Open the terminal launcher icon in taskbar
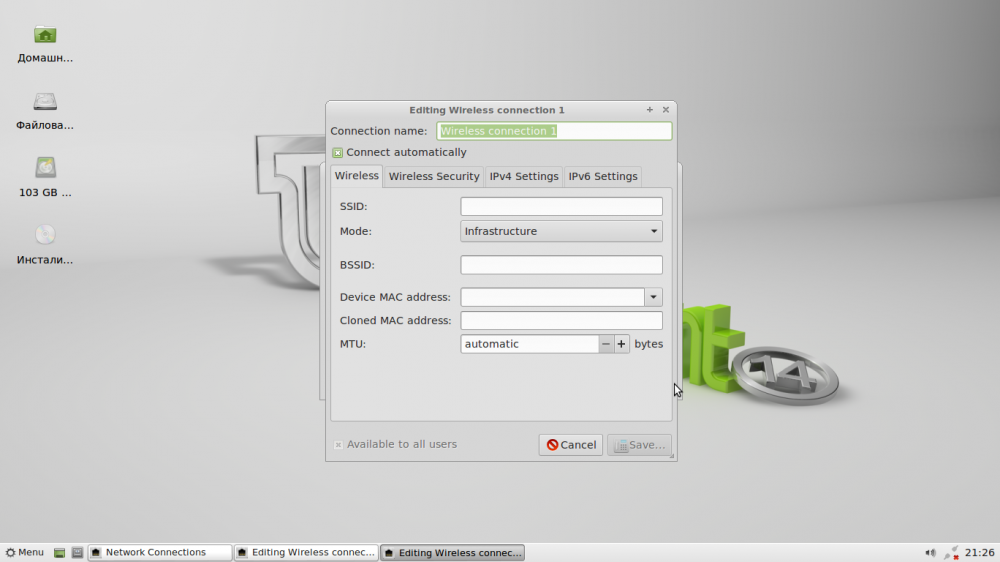The width and height of the screenshot is (1000, 562). click(77, 552)
